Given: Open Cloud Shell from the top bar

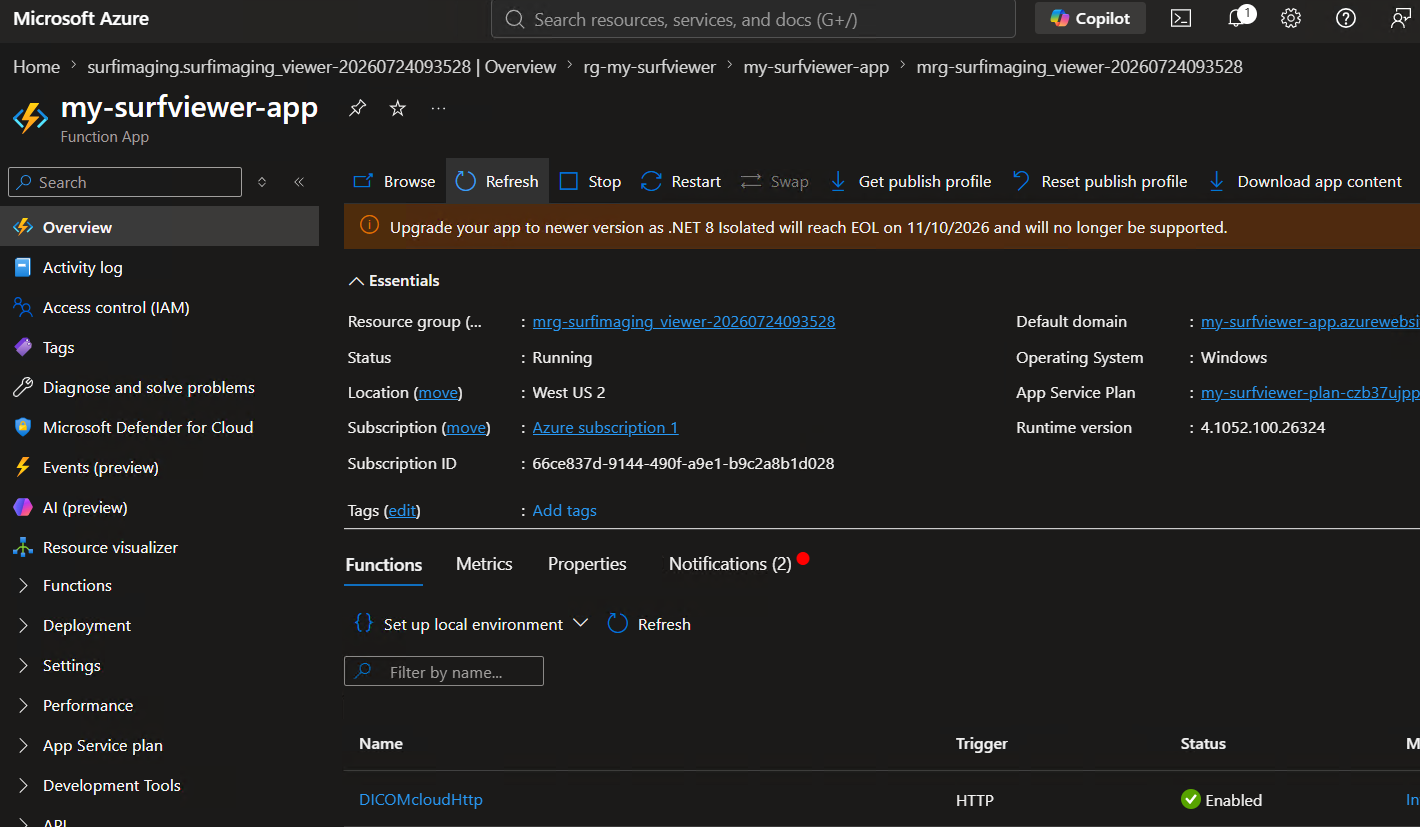Looking at the screenshot, I should coord(1181,19).
